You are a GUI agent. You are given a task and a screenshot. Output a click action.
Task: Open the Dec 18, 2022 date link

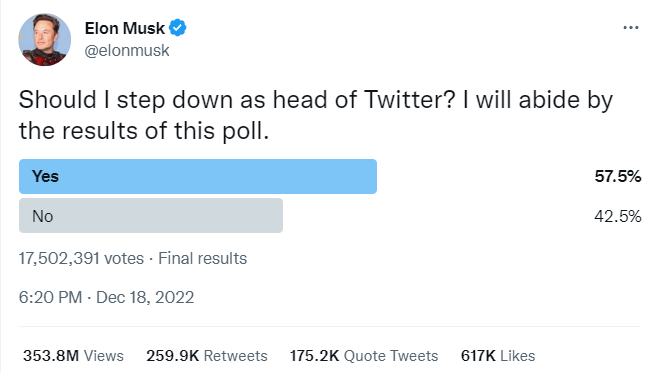(145, 297)
